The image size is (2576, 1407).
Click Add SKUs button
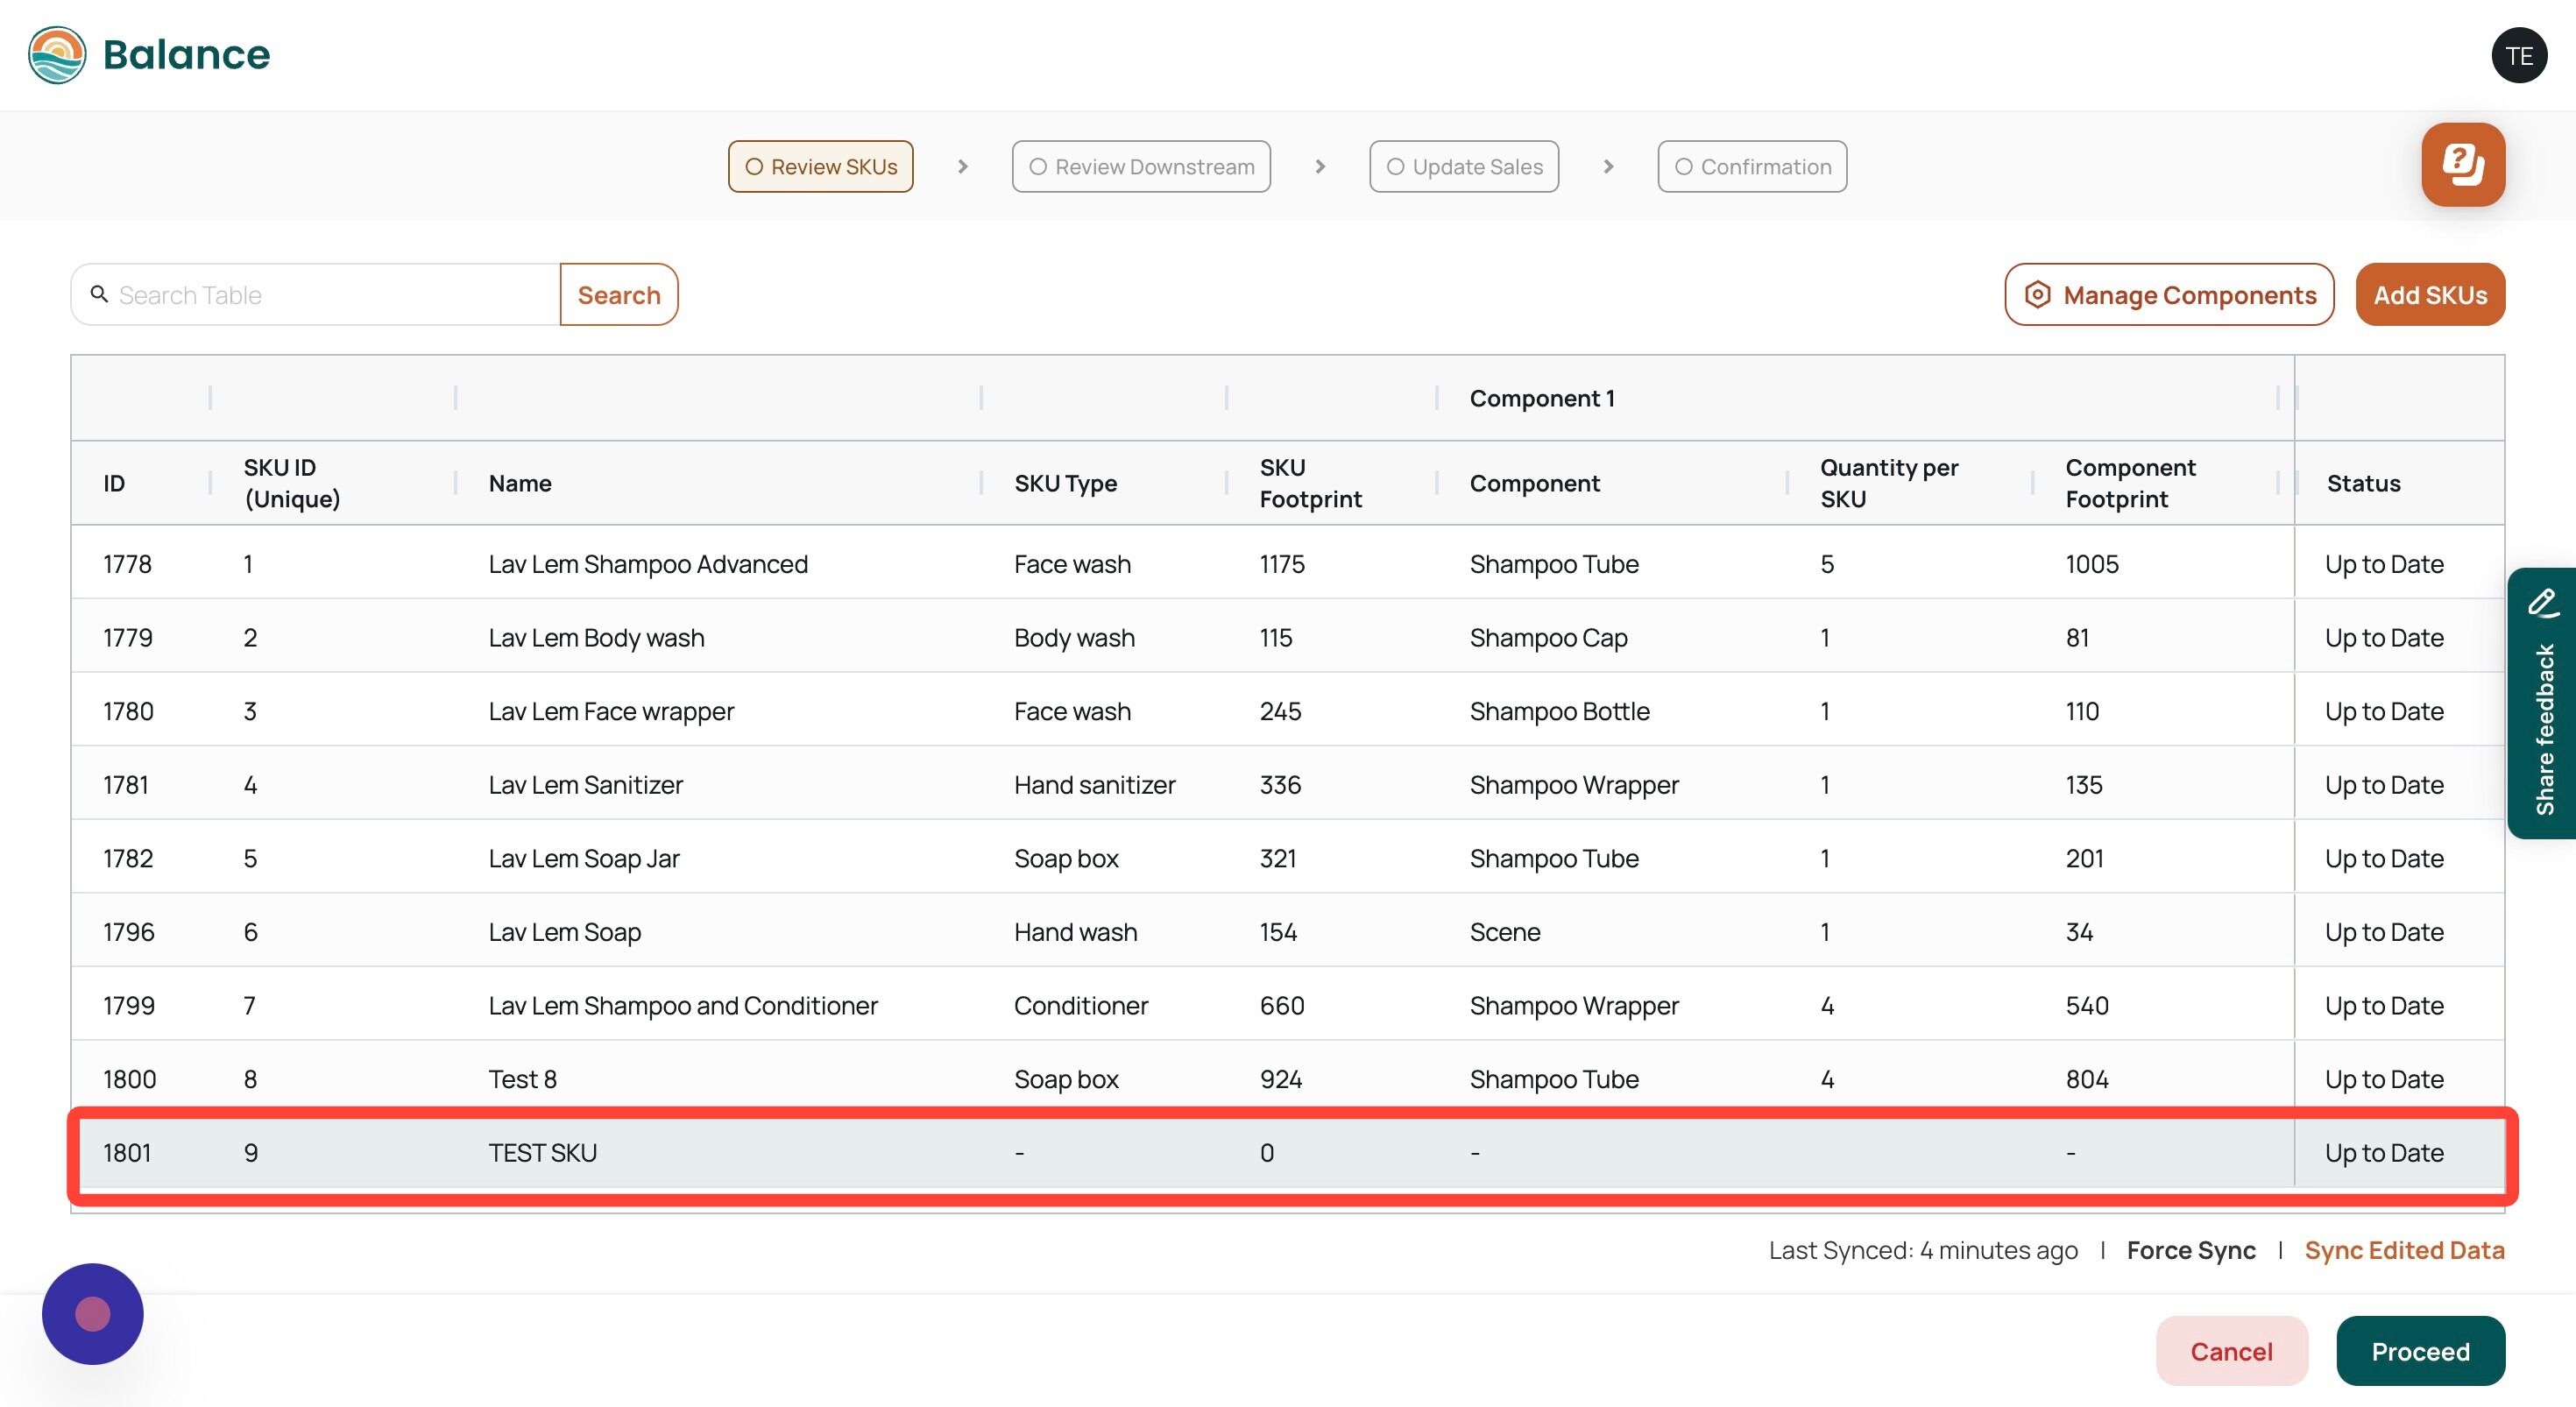(2430, 295)
